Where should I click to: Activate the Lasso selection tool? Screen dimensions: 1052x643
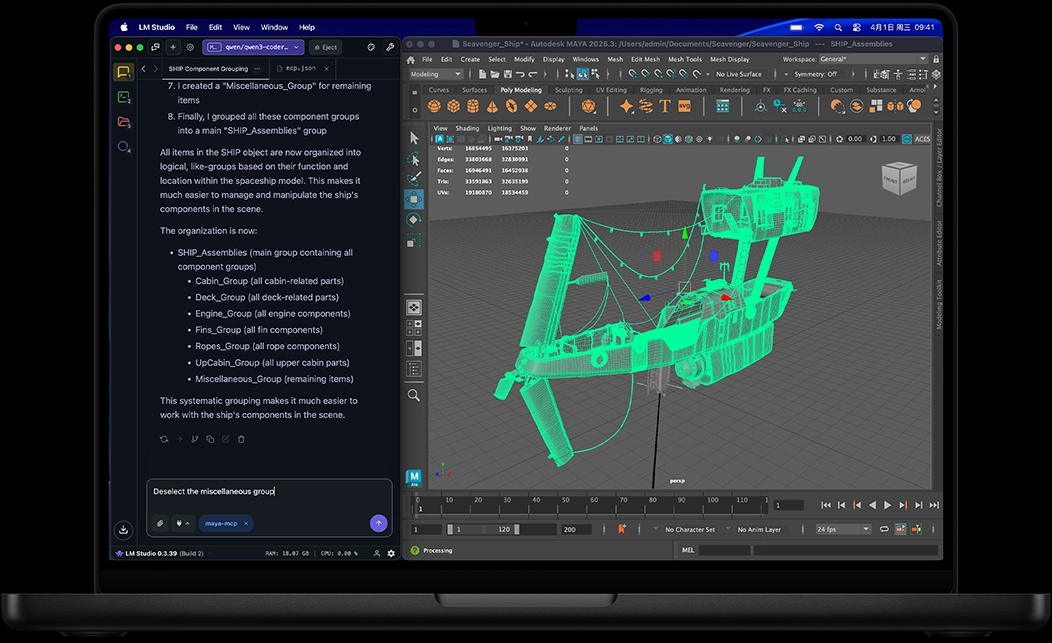(x=414, y=159)
